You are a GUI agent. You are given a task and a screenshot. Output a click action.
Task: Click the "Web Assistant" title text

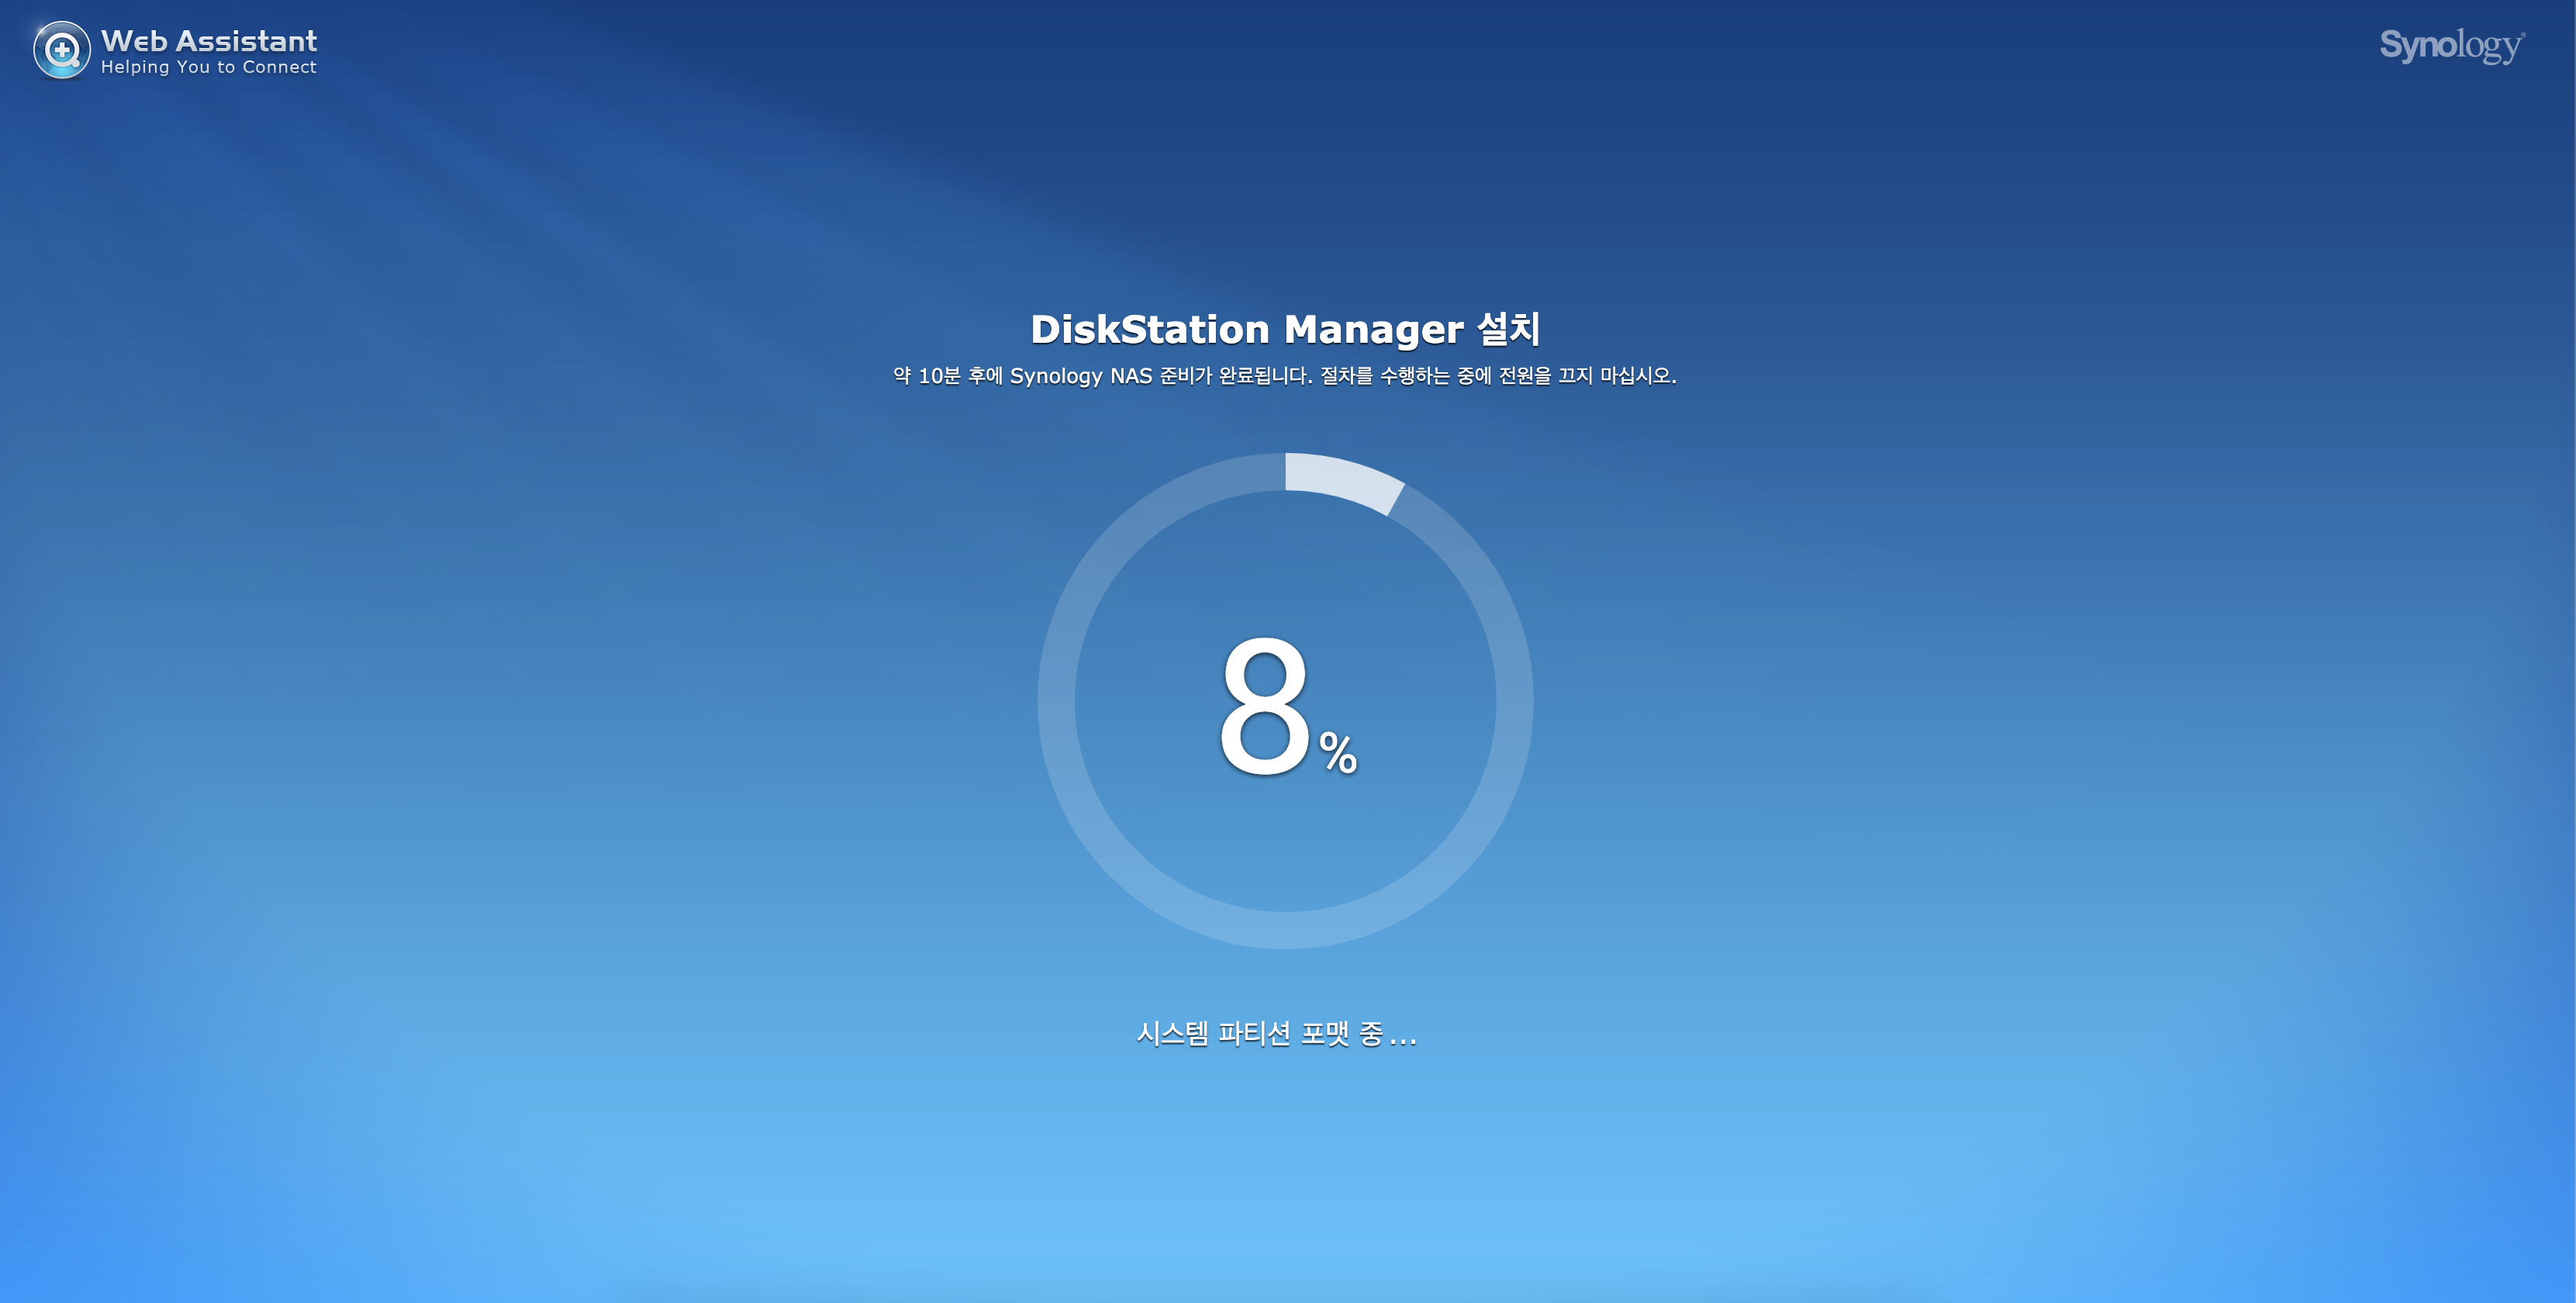(208, 40)
